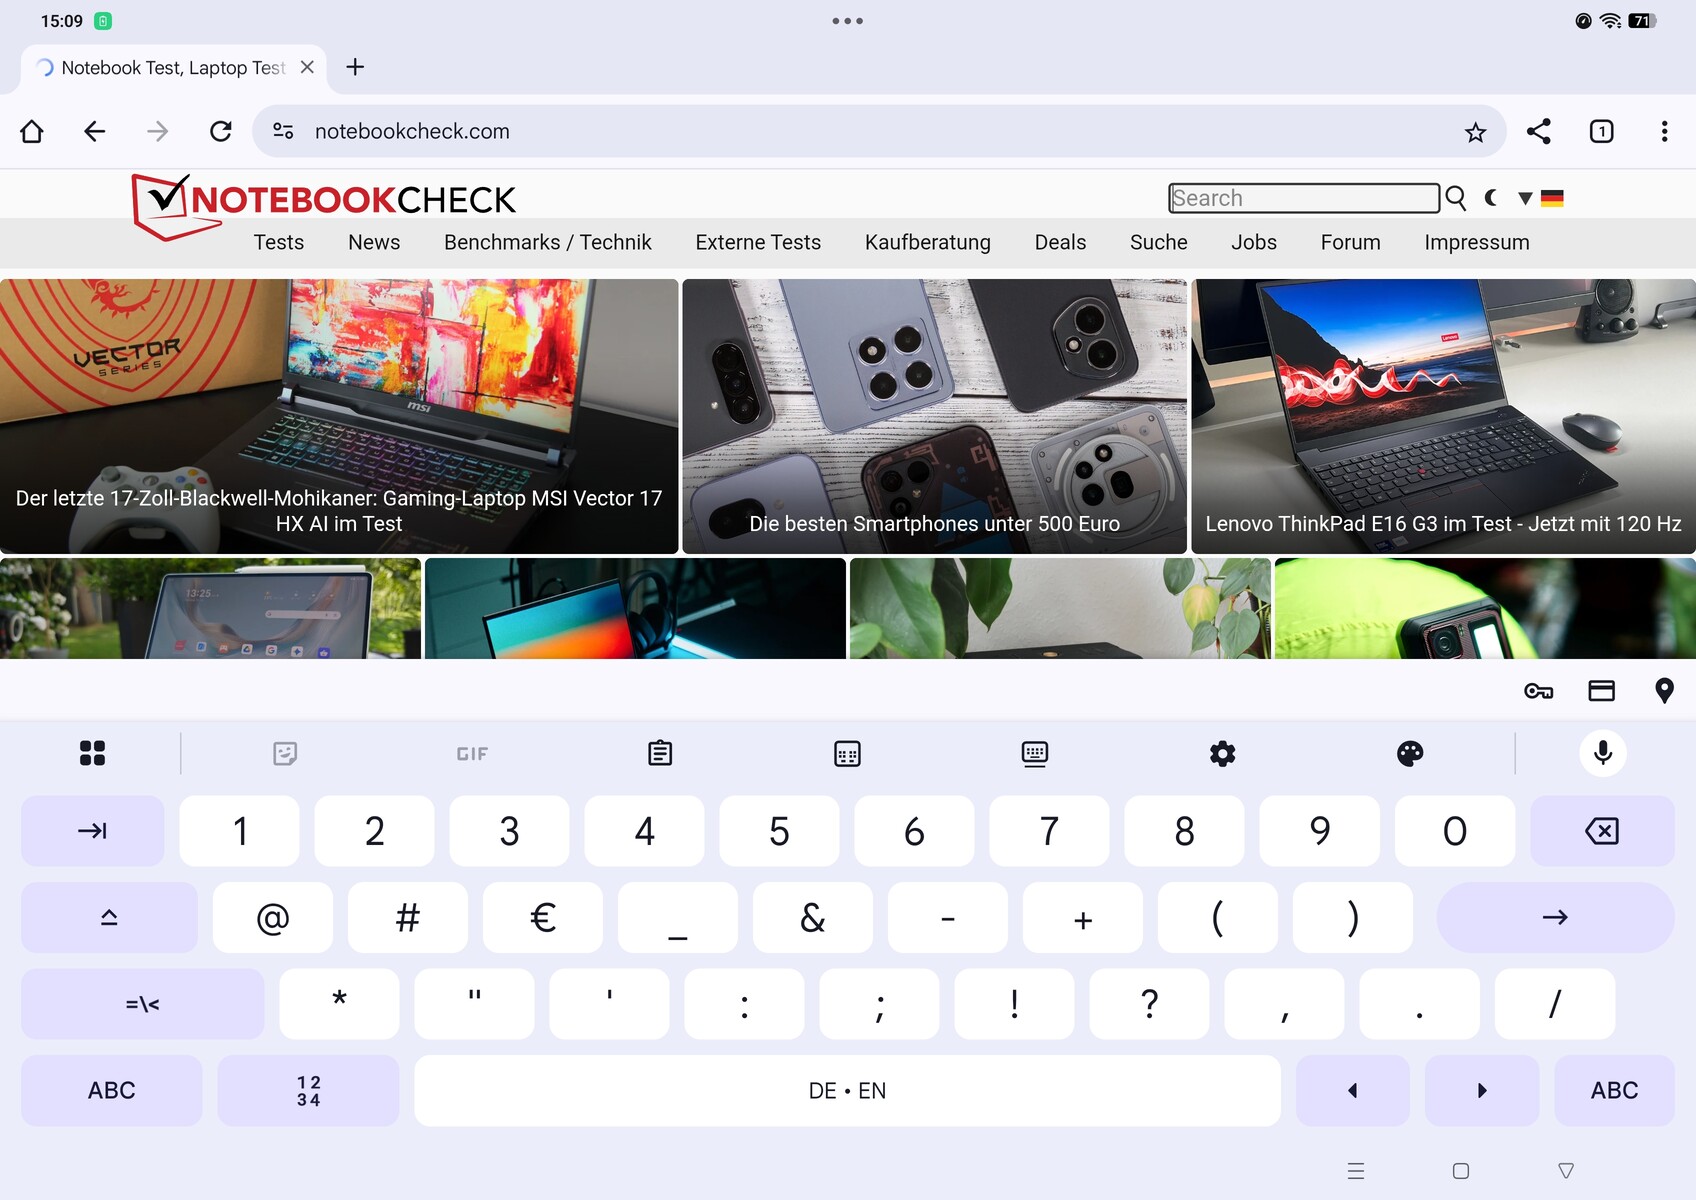This screenshot has height=1200, width=1696.
Task: Visit the Forum link
Action: tap(1351, 242)
